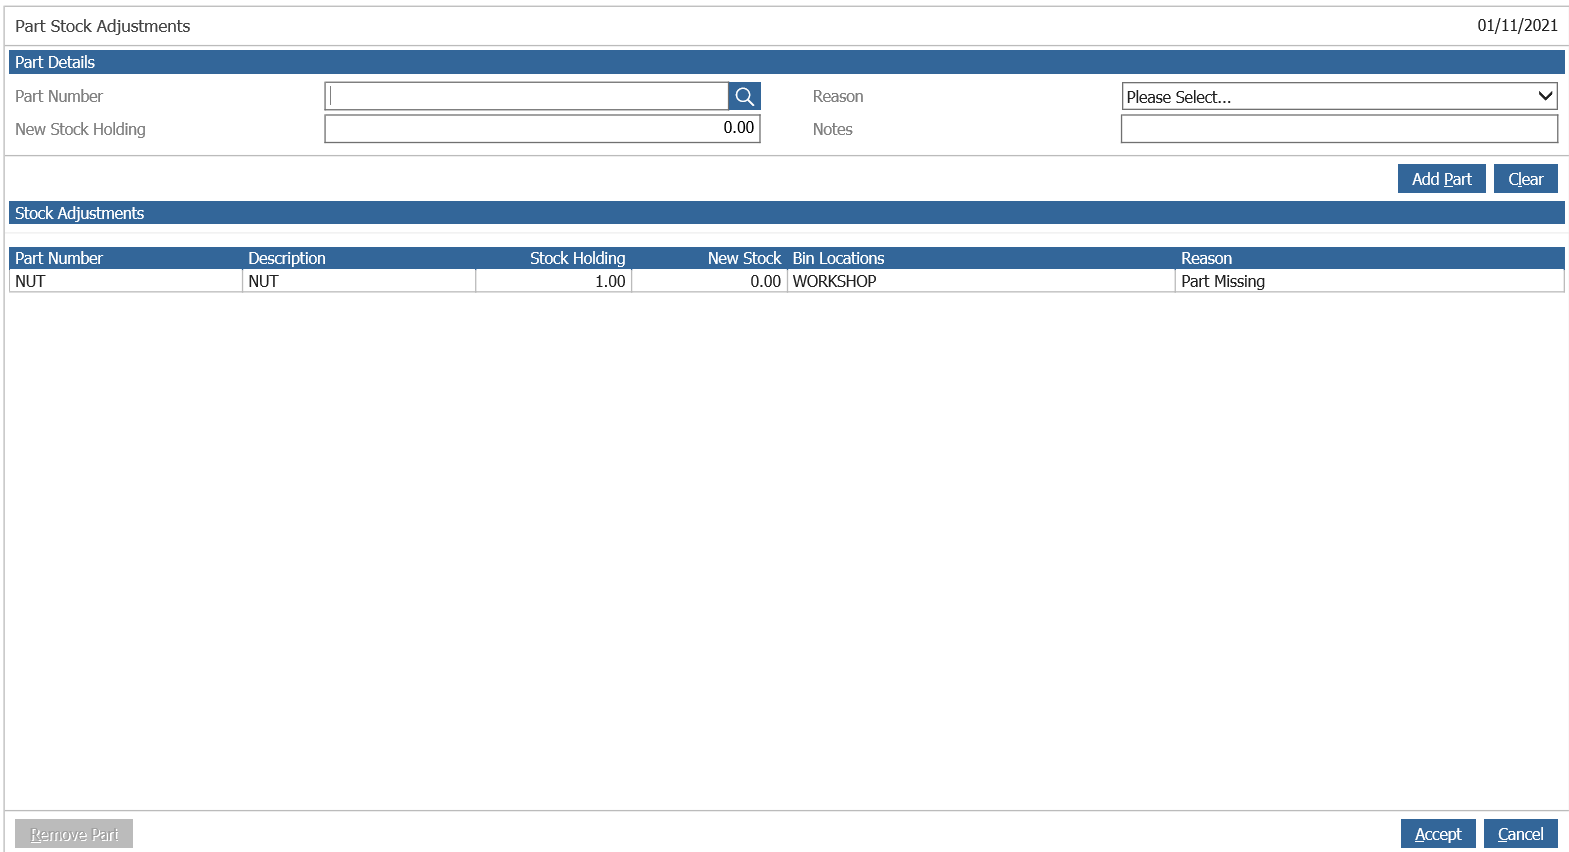Click the part number search magnifier icon
This screenshot has height=852, width=1569.
tap(744, 96)
